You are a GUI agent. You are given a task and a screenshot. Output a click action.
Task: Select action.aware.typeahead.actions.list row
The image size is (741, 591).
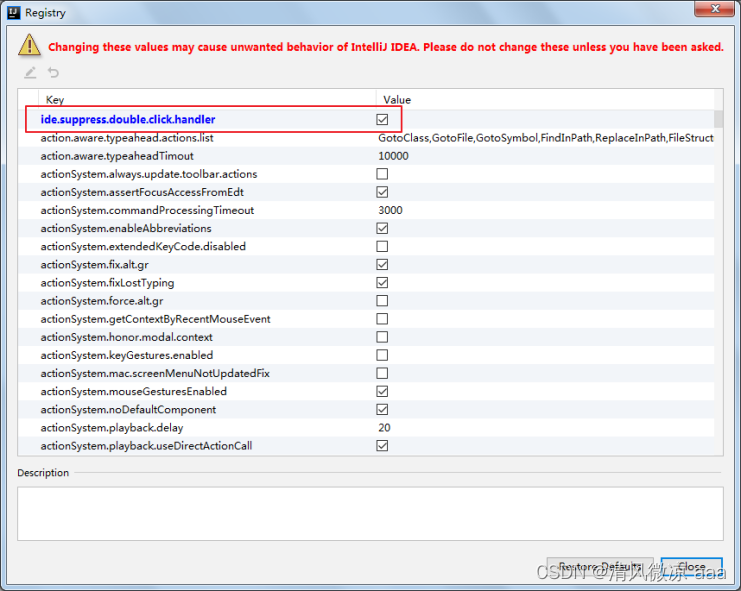tap(366, 138)
